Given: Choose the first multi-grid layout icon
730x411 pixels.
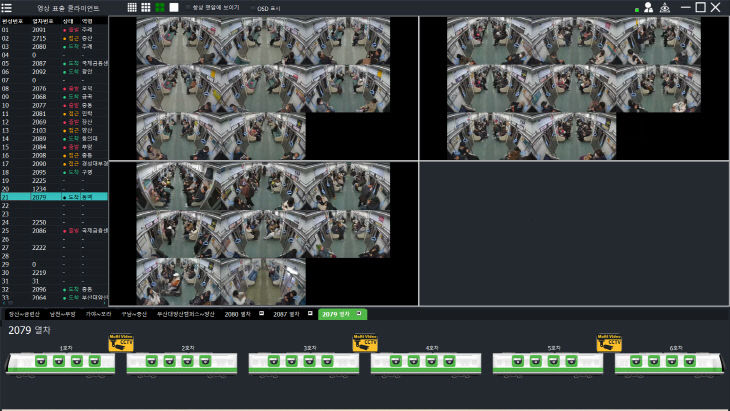Looking at the screenshot, I should [133, 7].
